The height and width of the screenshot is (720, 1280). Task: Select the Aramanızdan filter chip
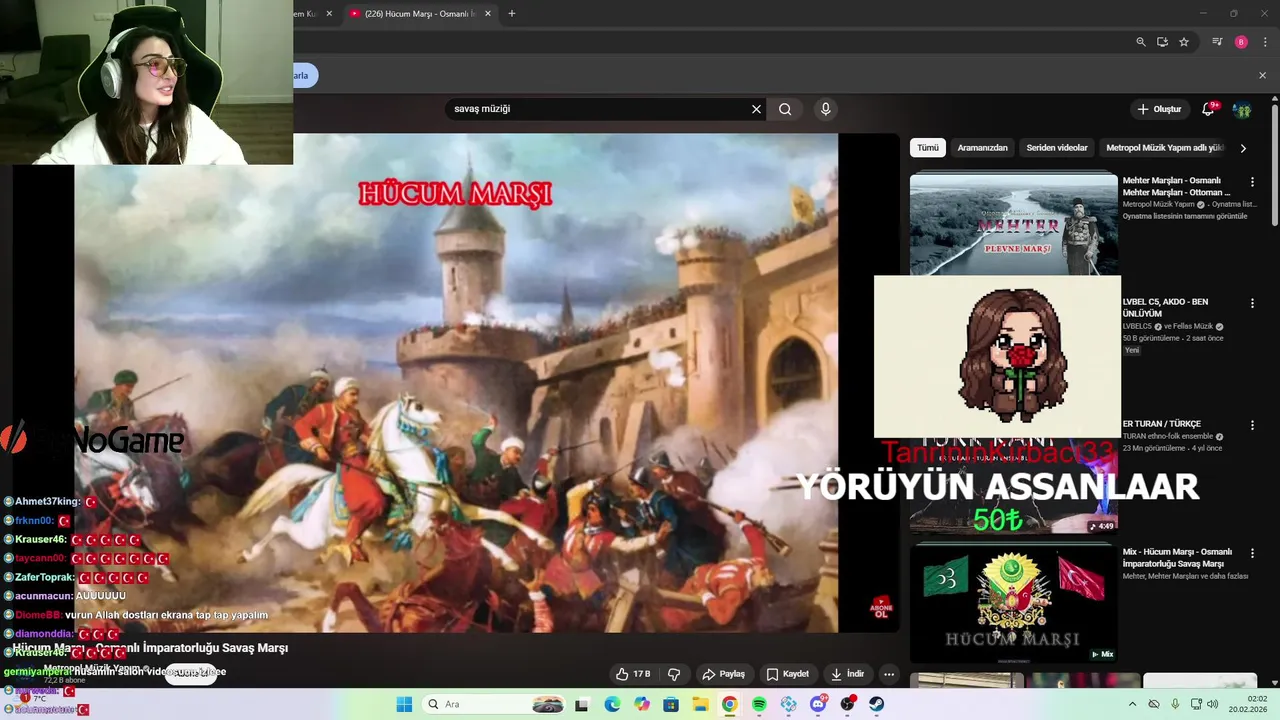[x=982, y=148]
